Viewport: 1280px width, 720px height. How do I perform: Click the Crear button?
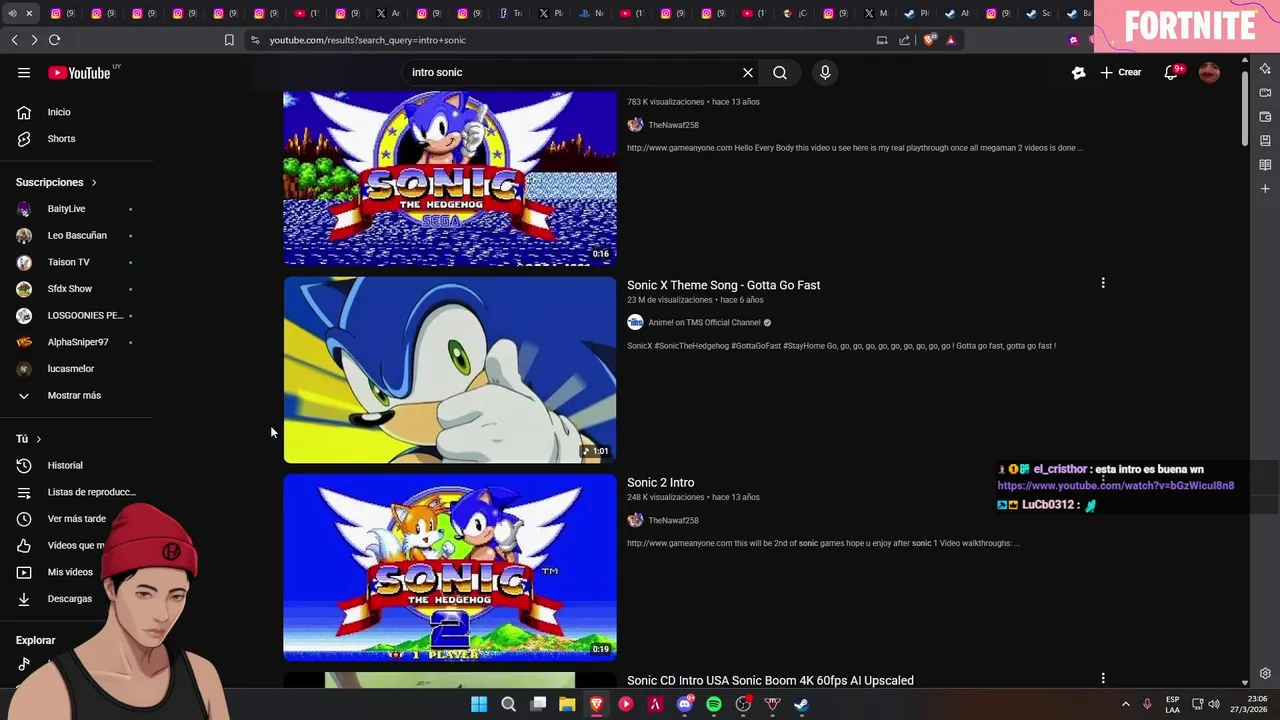(1121, 72)
